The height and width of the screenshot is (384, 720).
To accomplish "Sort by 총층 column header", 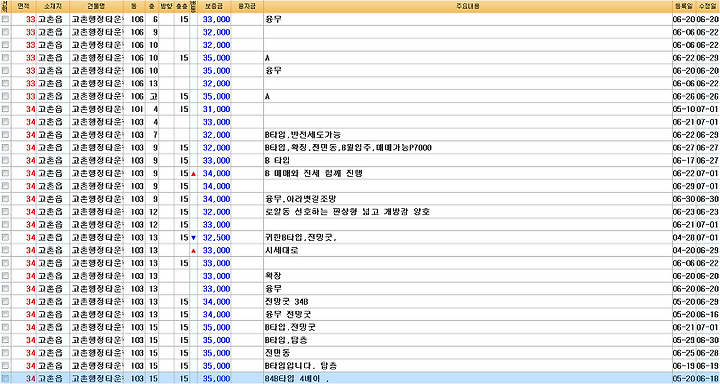I will click(x=181, y=6).
